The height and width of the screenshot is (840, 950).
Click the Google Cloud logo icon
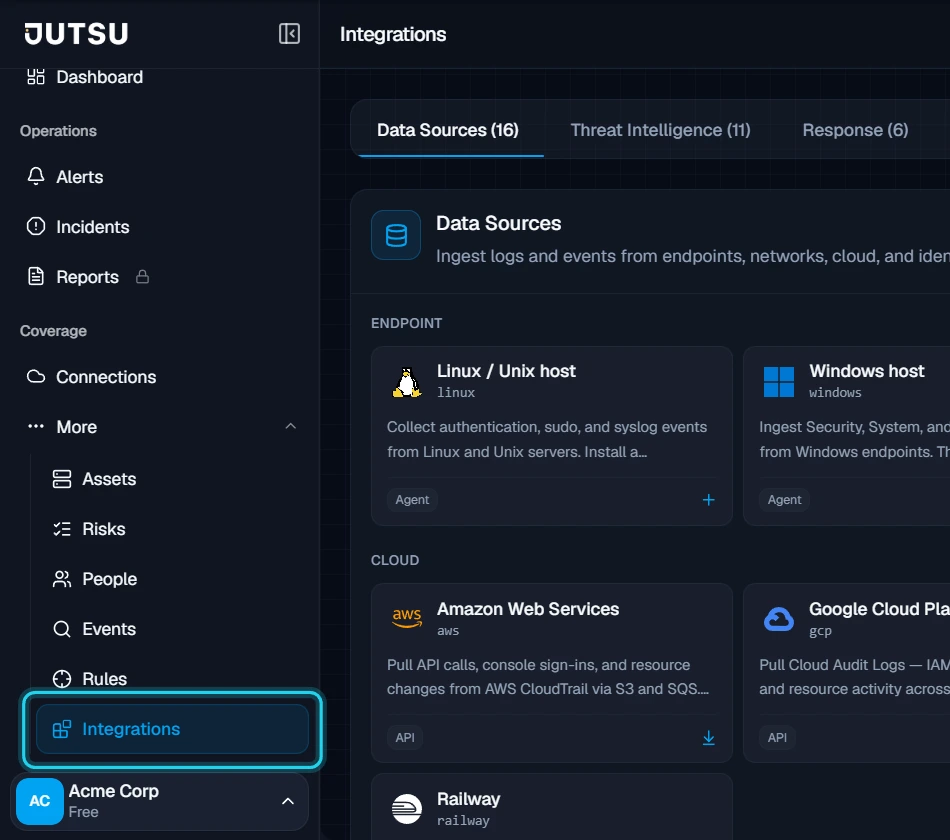(x=779, y=619)
